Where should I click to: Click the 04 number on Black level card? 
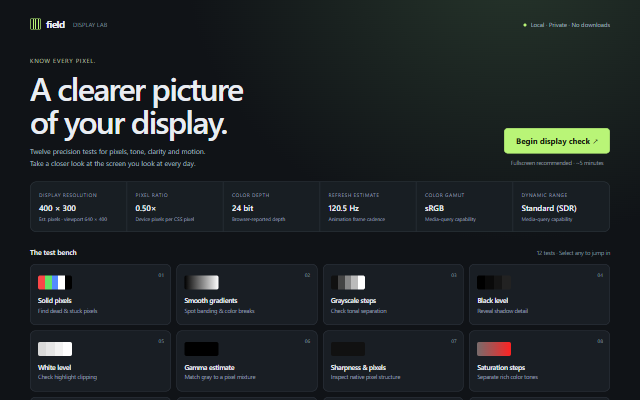600,275
